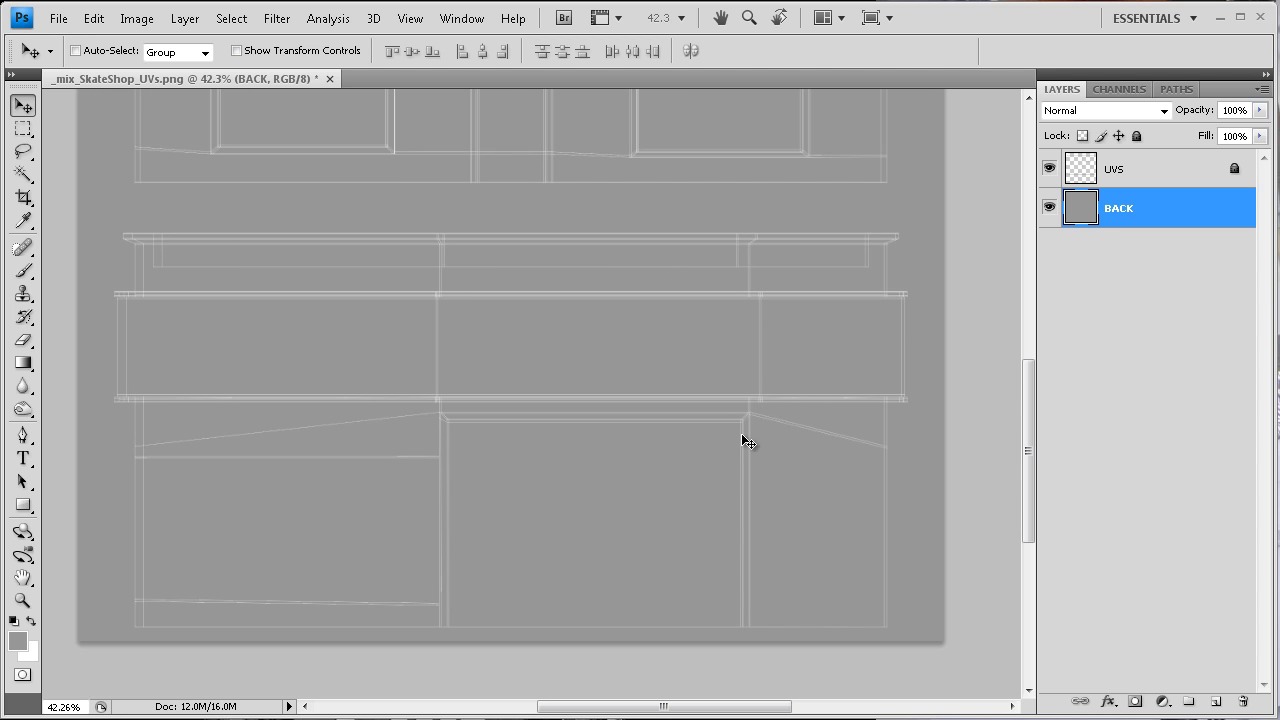Open the Analysis menu
Viewport: 1280px width, 720px height.
click(x=328, y=18)
